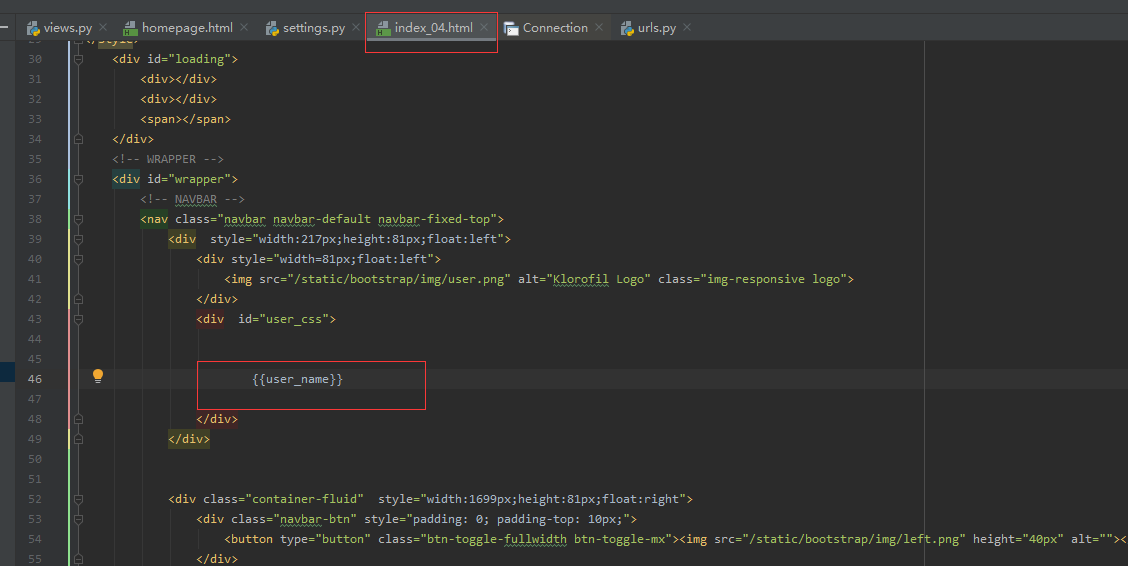
Task: Collapse the wrapper div fold on line 36
Action: 78,179
